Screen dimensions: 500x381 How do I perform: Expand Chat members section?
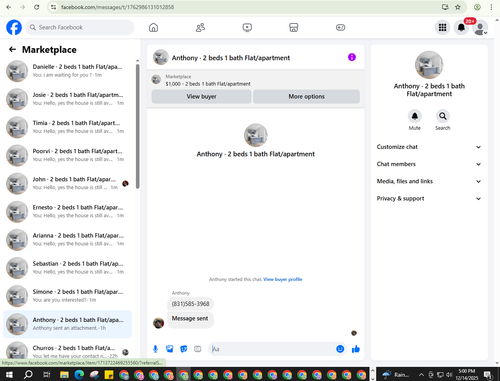(429, 164)
